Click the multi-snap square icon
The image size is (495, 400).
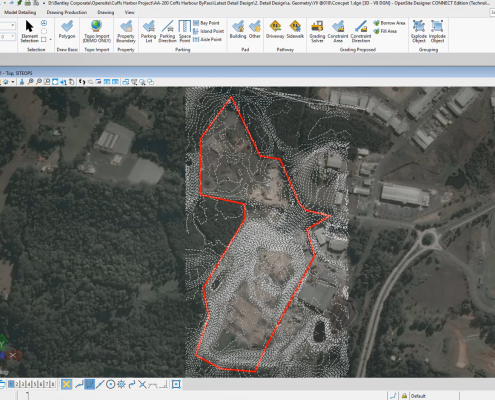tap(176, 384)
